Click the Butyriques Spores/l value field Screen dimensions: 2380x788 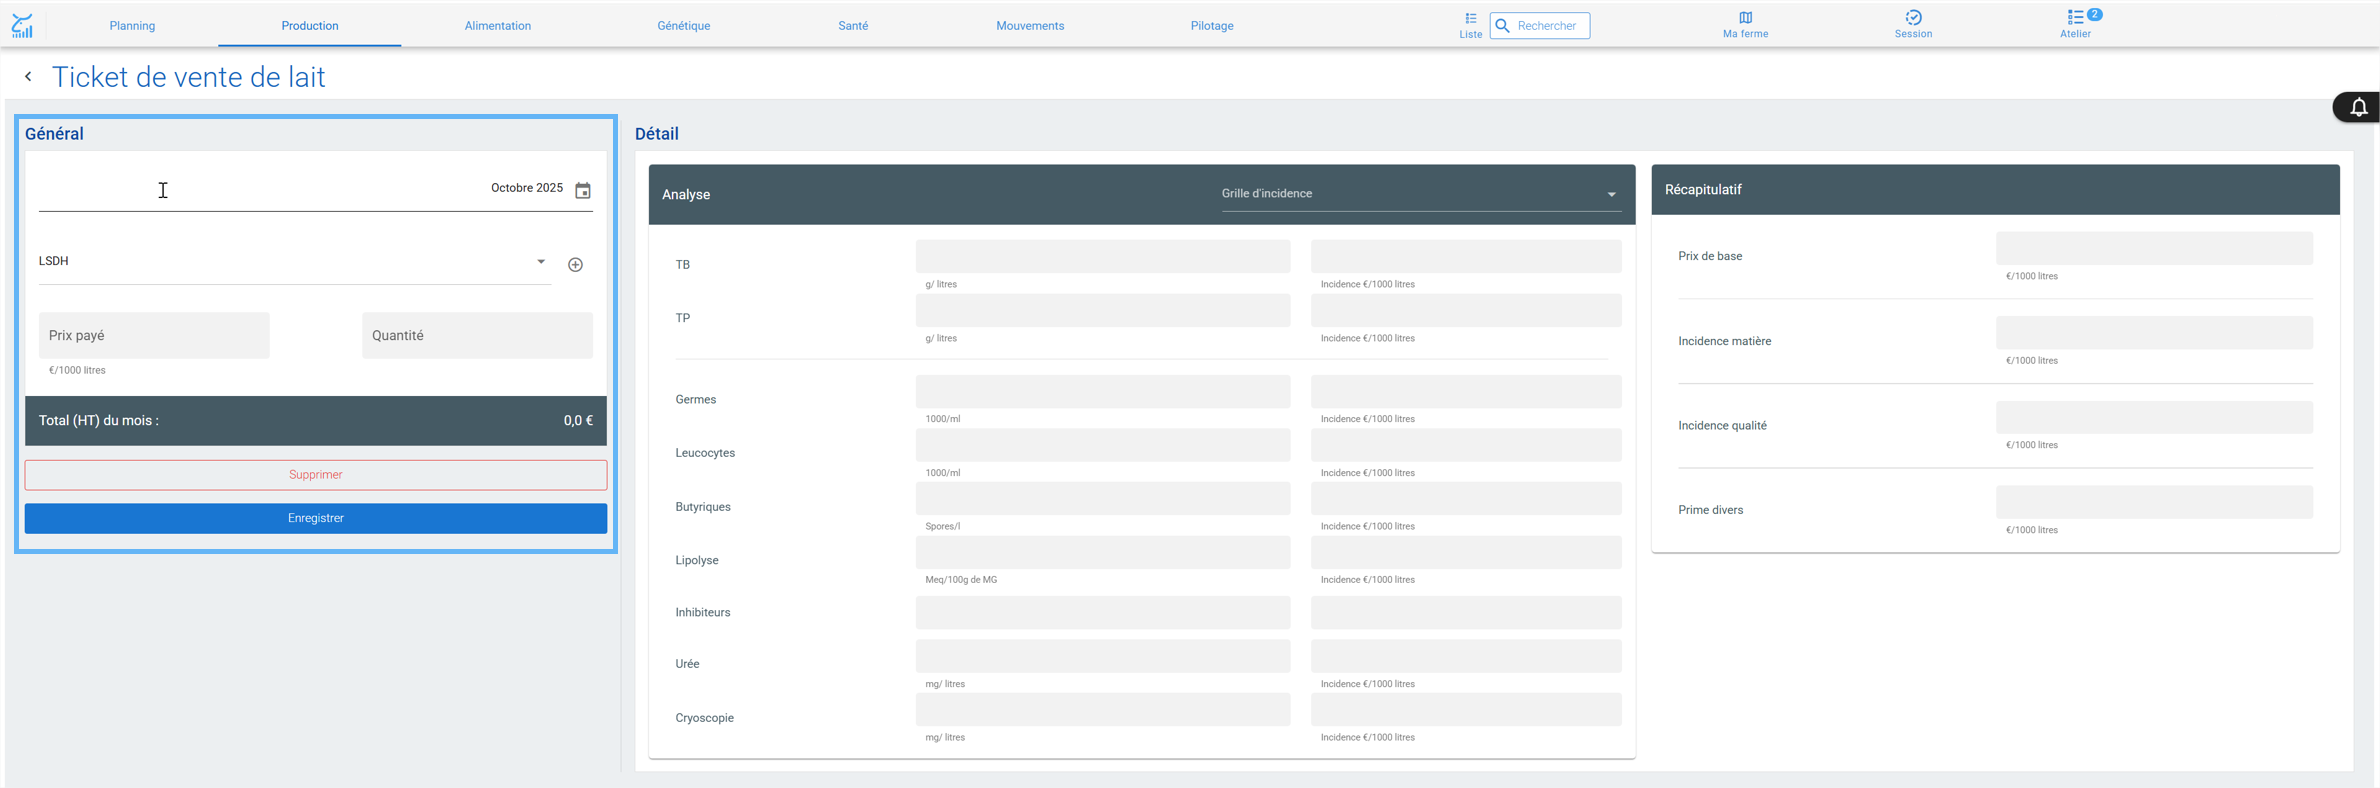(1103, 498)
